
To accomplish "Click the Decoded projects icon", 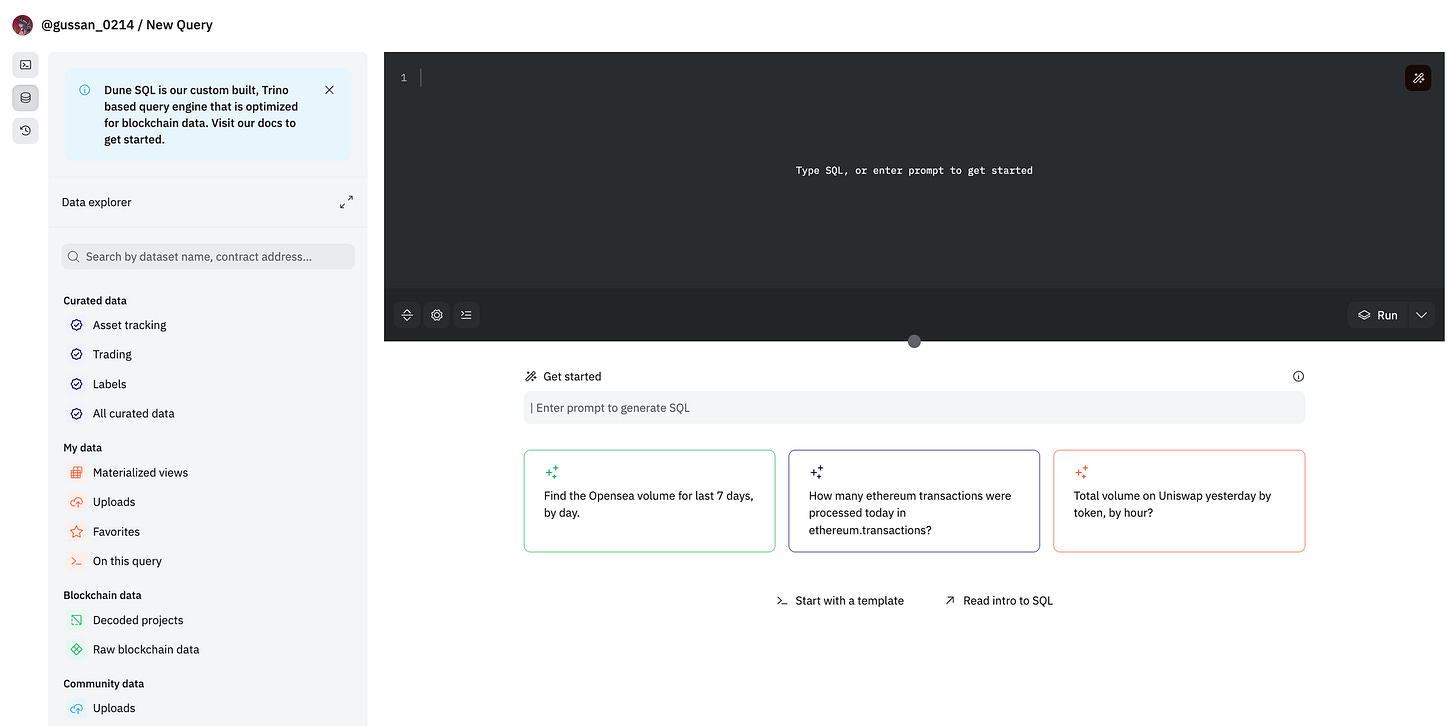I will coord(76,620).
